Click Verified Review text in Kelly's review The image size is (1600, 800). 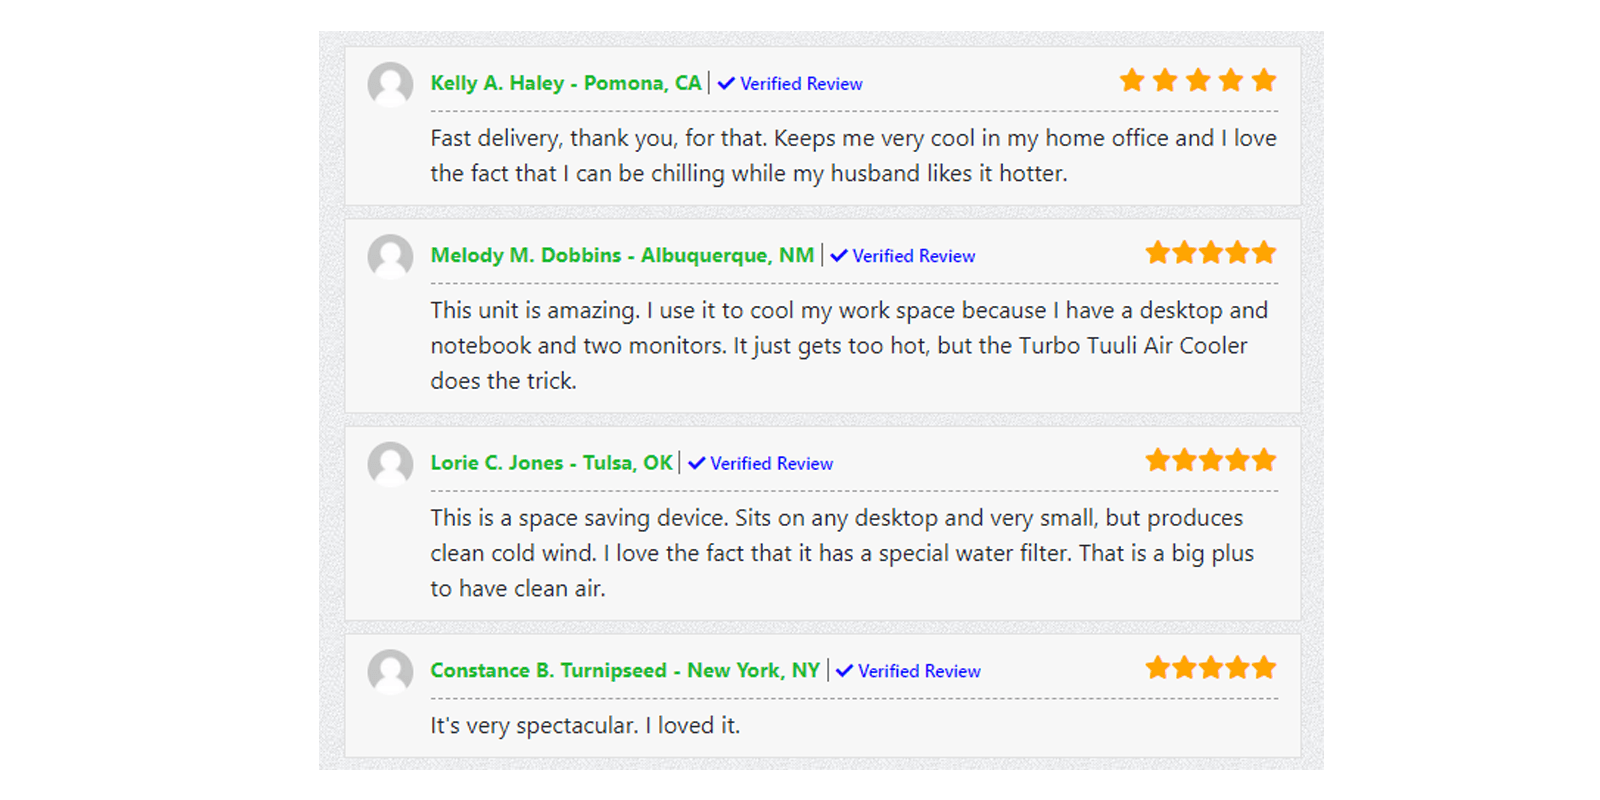(801, 84)
